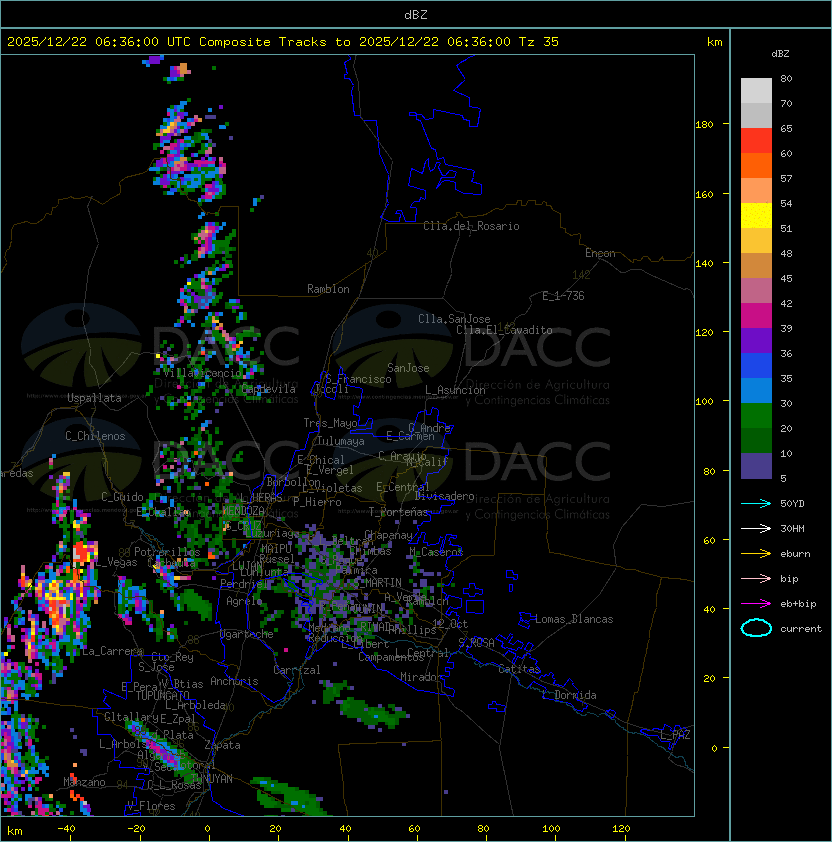Click the 'L_Asuncion' map label
This screenshot has height=842, width=832.
(455, 390)
